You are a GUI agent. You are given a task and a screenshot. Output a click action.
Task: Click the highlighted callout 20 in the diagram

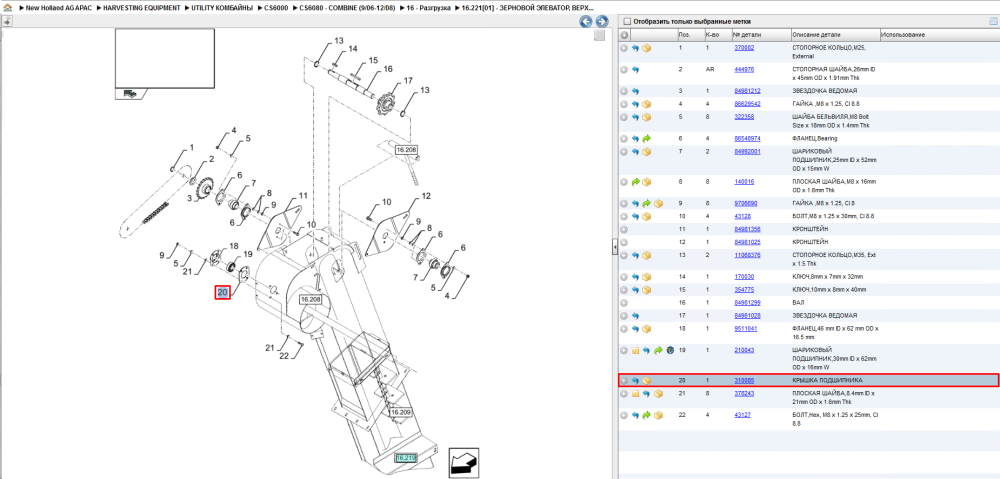(x=223, y=293)
